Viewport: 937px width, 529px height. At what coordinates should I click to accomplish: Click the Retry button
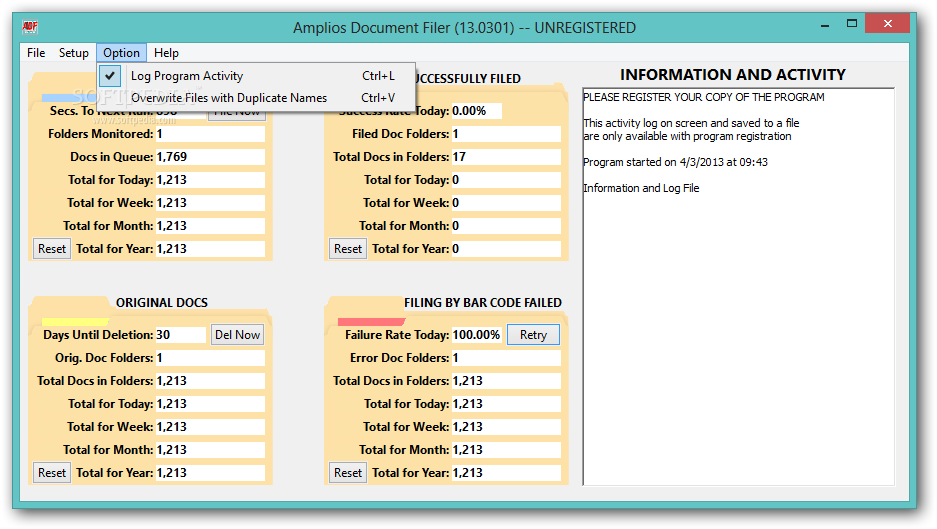(x=533, y=335)
